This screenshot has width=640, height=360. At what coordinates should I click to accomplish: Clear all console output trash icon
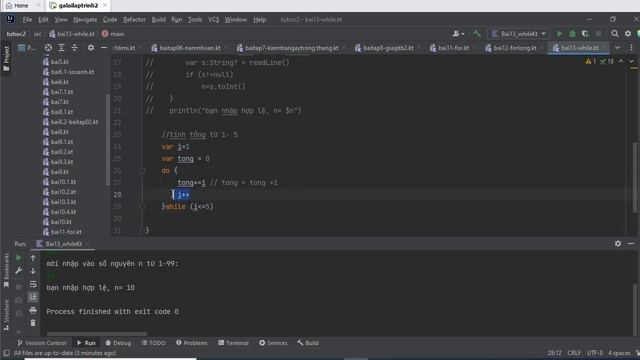(x=33, y=323)
